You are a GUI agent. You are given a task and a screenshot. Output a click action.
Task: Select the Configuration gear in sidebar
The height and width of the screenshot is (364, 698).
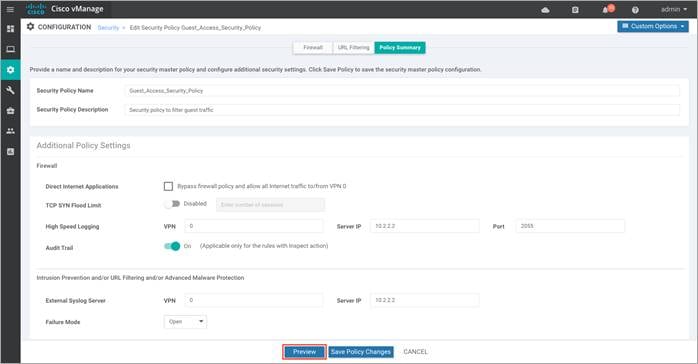(11, 70)
